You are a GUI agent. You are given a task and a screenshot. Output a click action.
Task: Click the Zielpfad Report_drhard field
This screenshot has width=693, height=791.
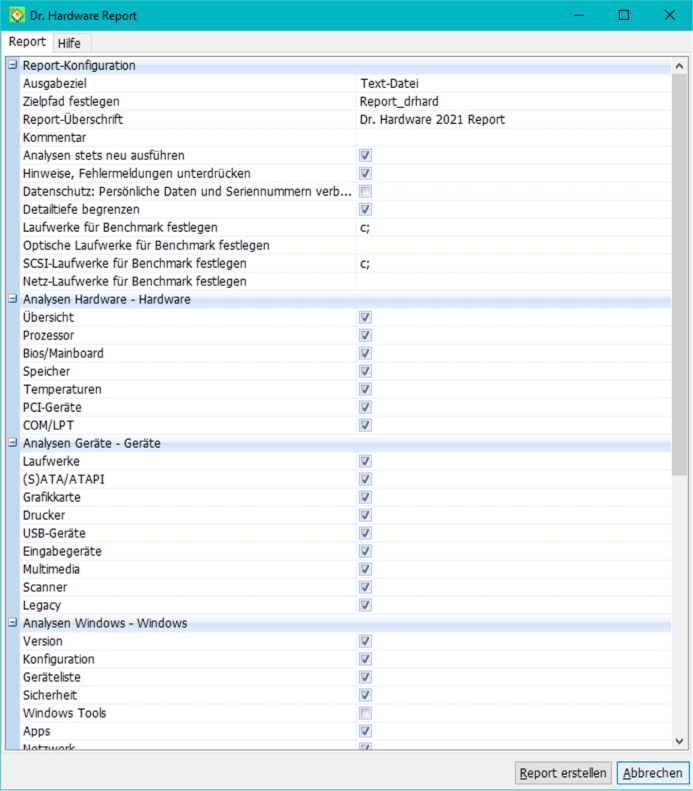(x=512, y=102)
